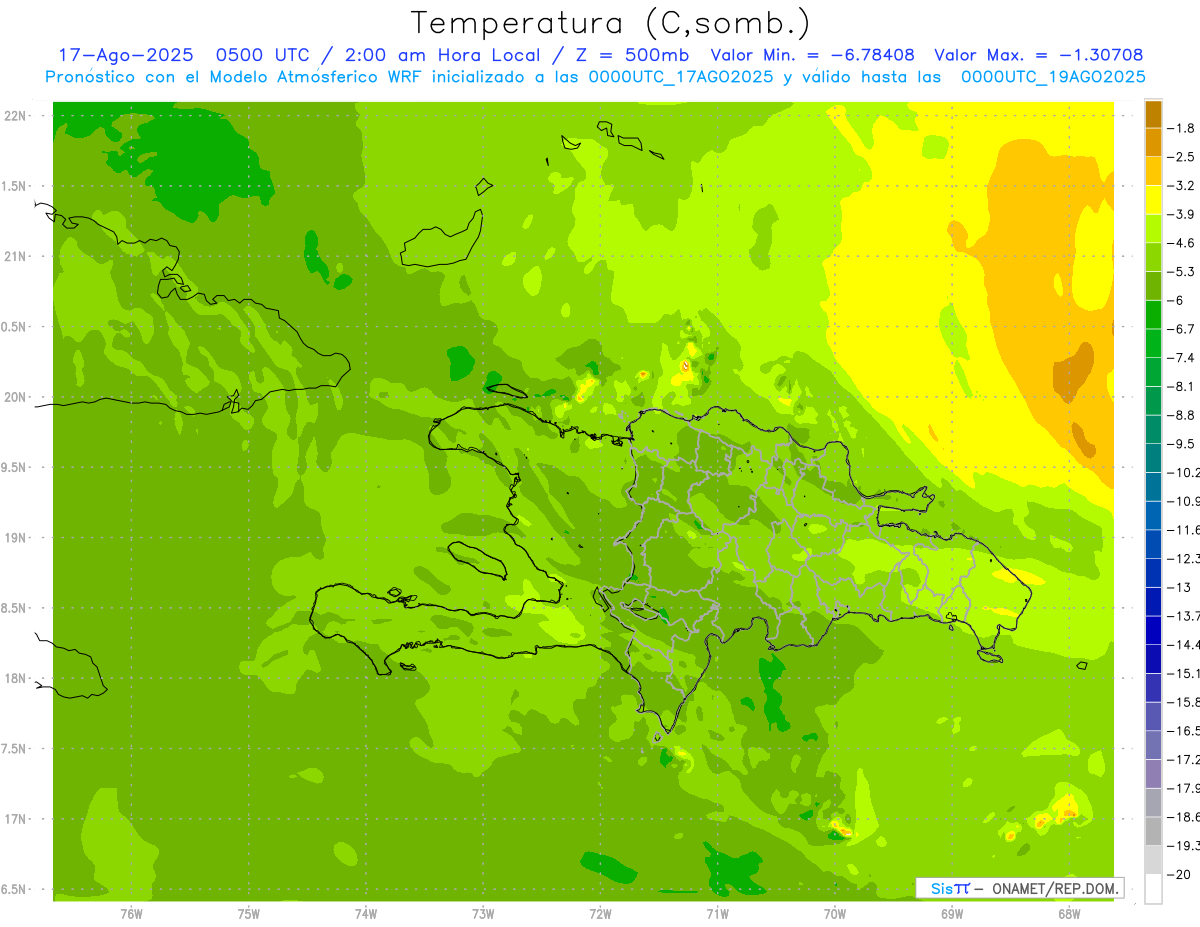Click the 19N latitude axis label
The height and width of the screenshot is (927, 1200).
[x=15, y=538]
